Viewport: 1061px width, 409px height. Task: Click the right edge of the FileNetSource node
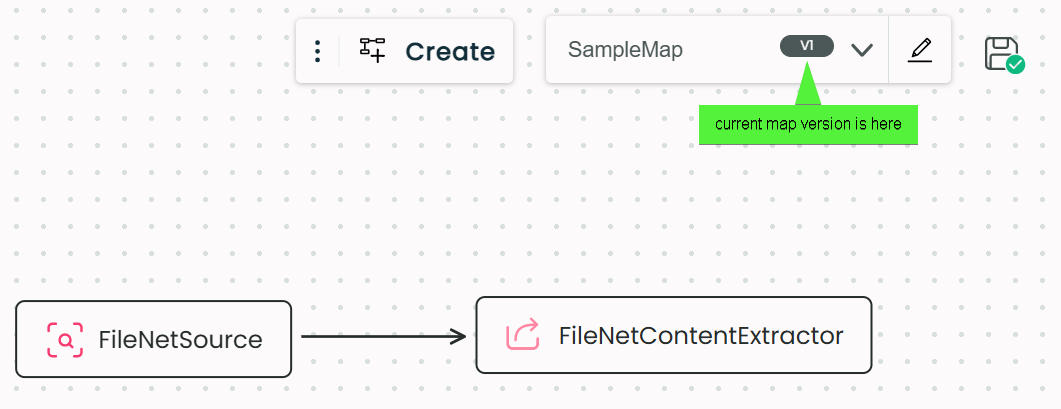[291, 339]
